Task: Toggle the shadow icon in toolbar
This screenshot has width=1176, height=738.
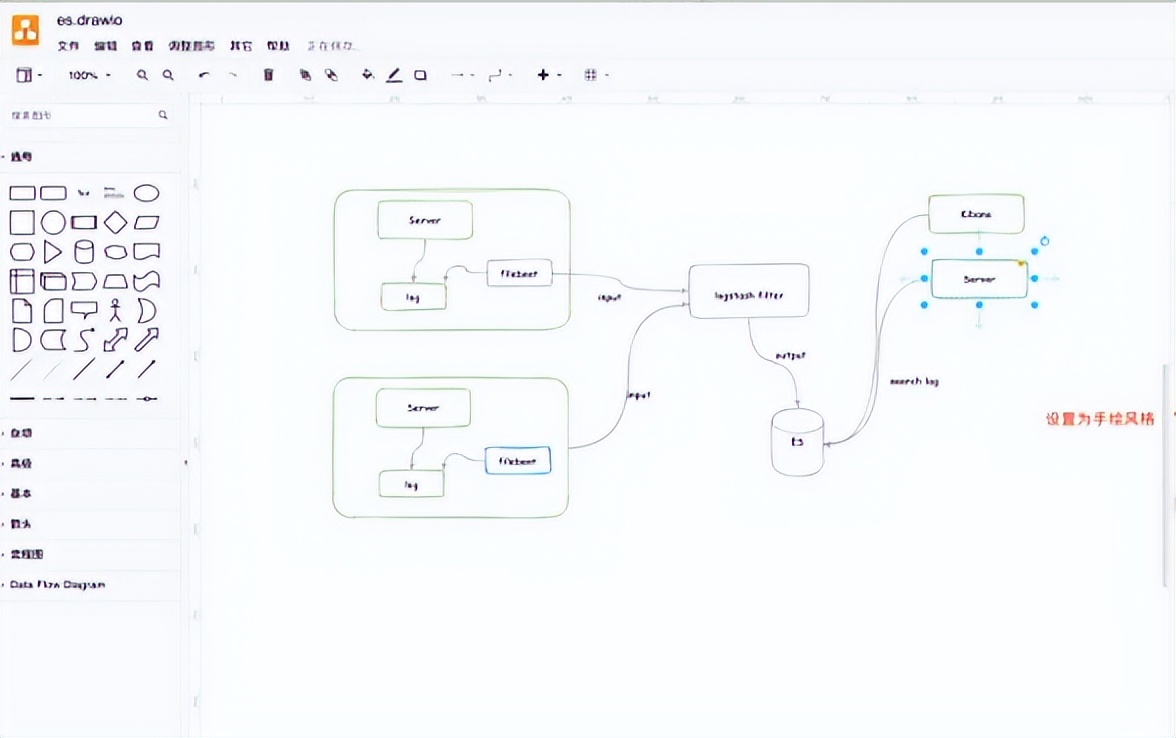Action: [420, 75]
